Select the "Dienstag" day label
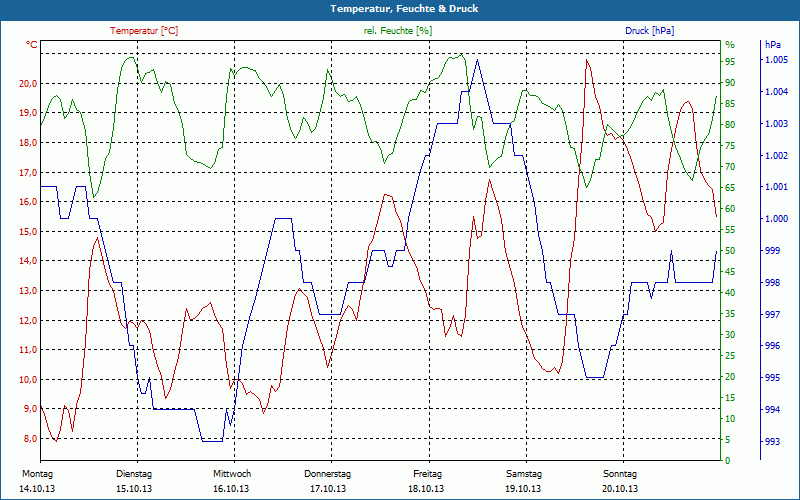Screen dimensions: 800x500 134,474
